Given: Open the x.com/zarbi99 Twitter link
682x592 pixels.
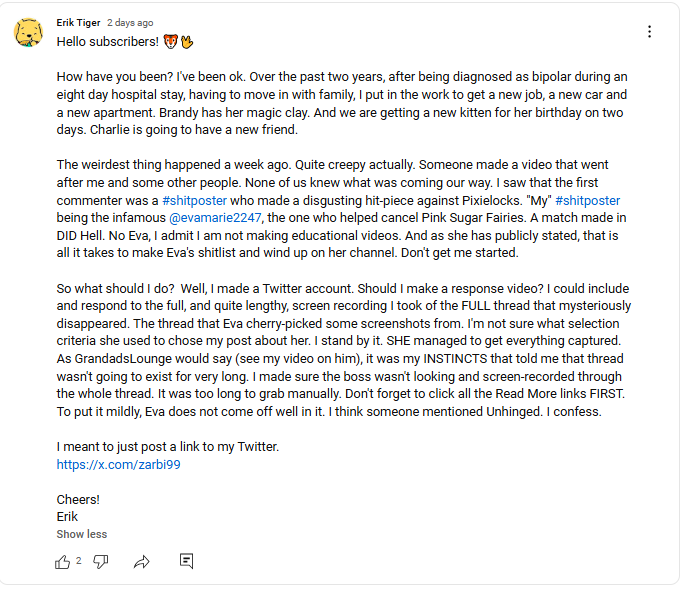Looking at the screenshot, I should click(119, 464).
